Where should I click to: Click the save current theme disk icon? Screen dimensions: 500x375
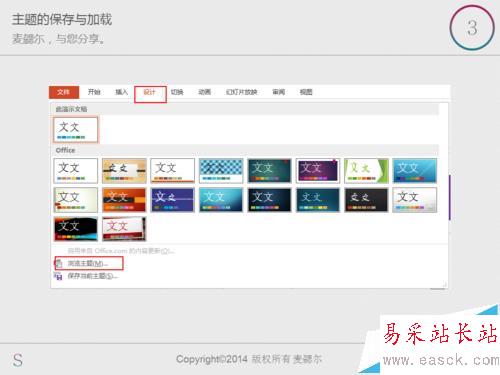(58, 276)
